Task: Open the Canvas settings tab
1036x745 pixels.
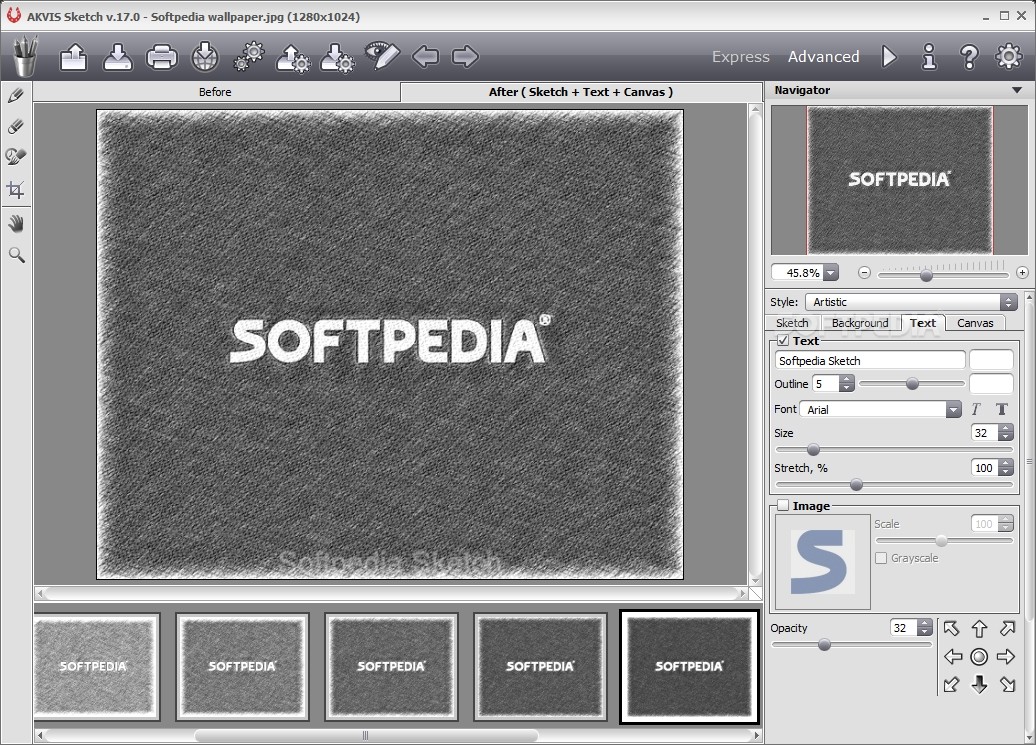Action: 975,323
